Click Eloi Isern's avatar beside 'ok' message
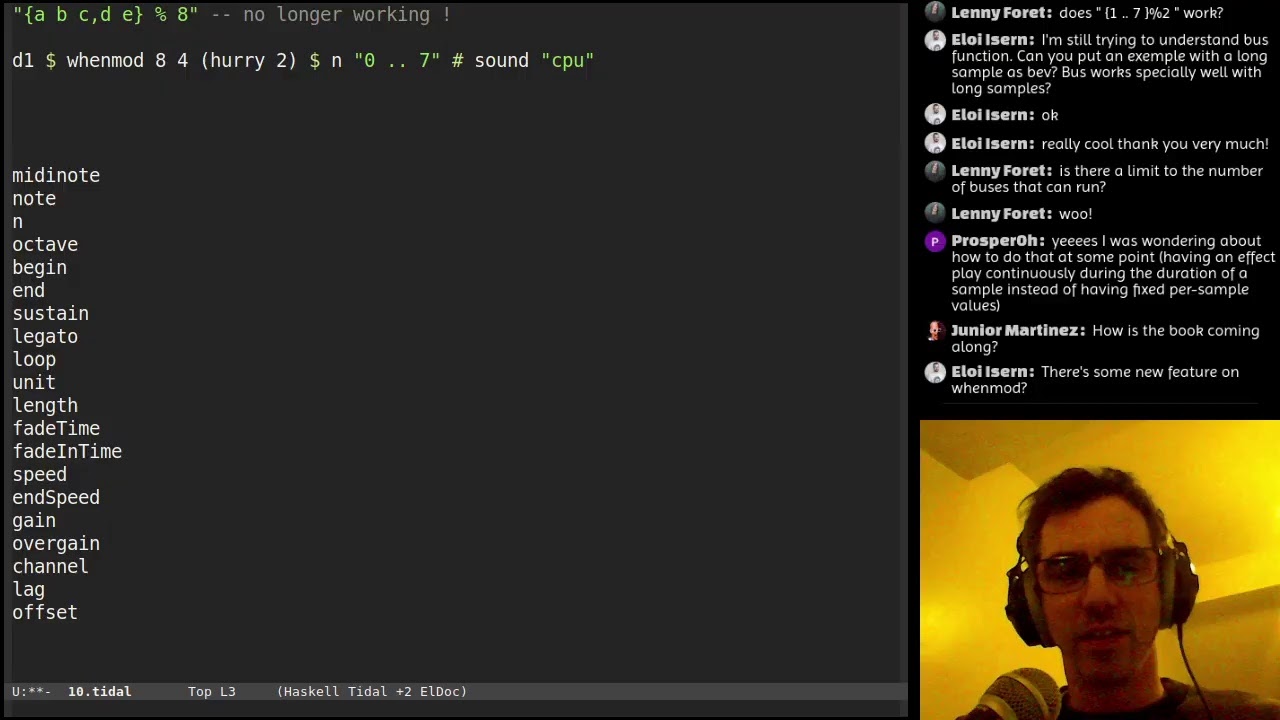1280x720 pixels. pos(935,115)
